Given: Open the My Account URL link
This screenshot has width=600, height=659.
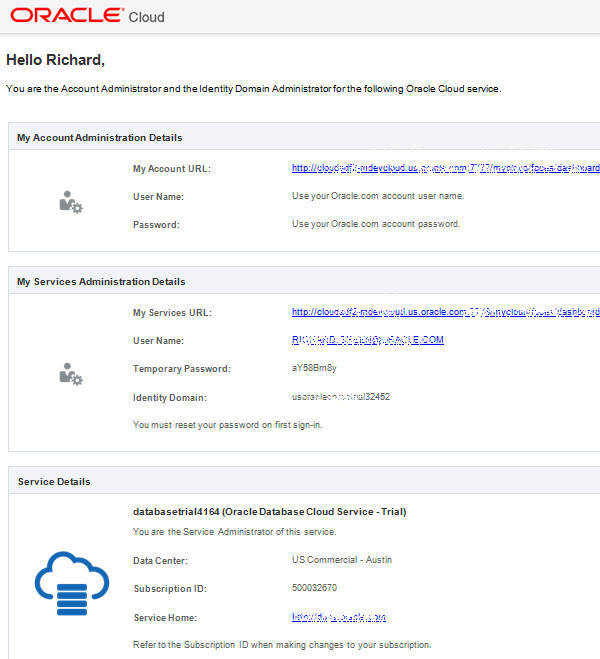Looking at the screenshot, I should click(446, 168).
